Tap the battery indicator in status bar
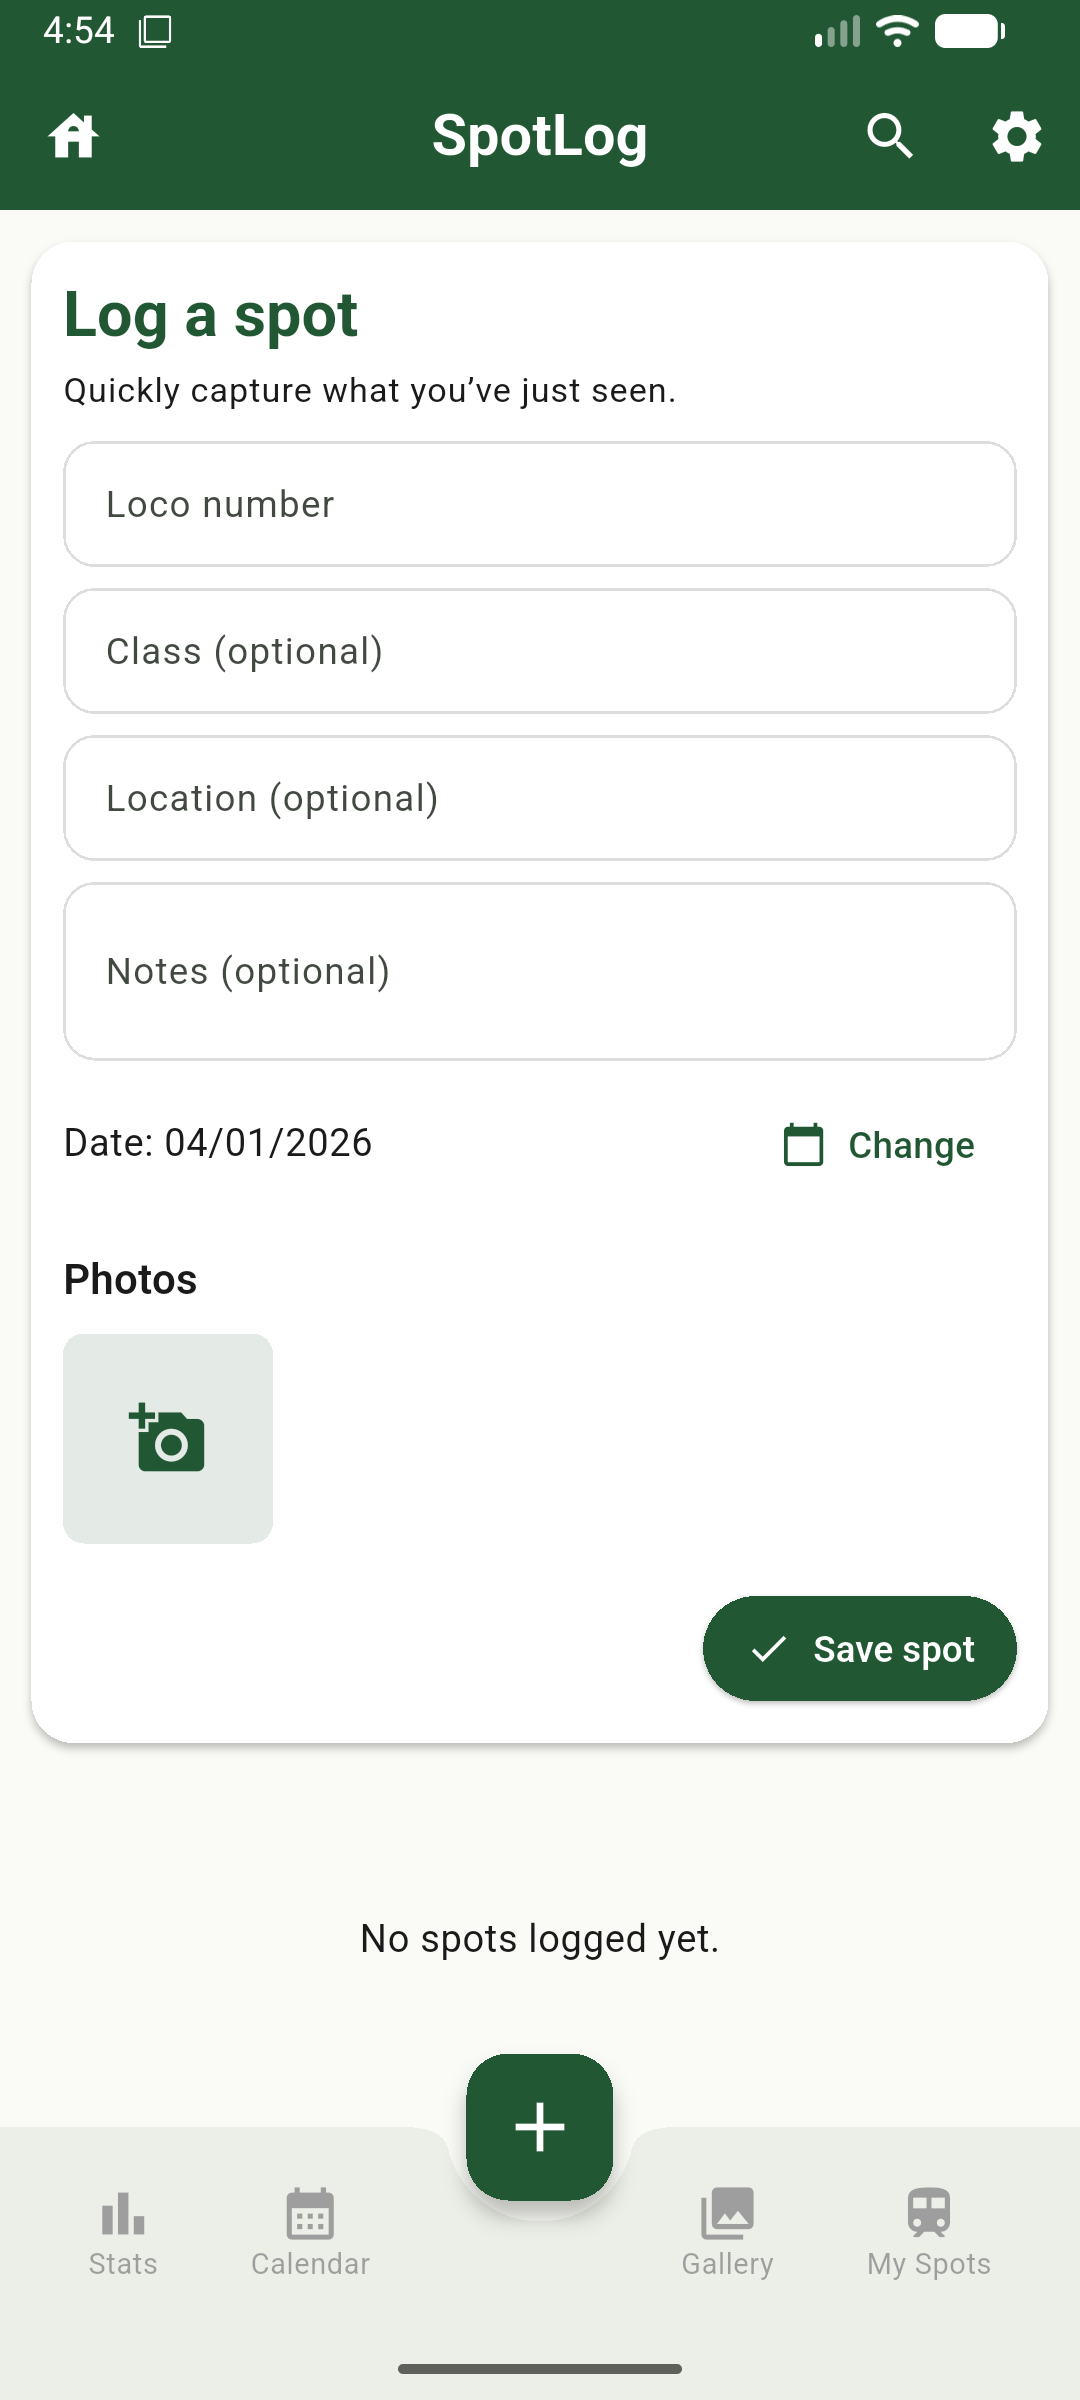This screenshot has height=2400, width=1080. [x=969, y=31]
